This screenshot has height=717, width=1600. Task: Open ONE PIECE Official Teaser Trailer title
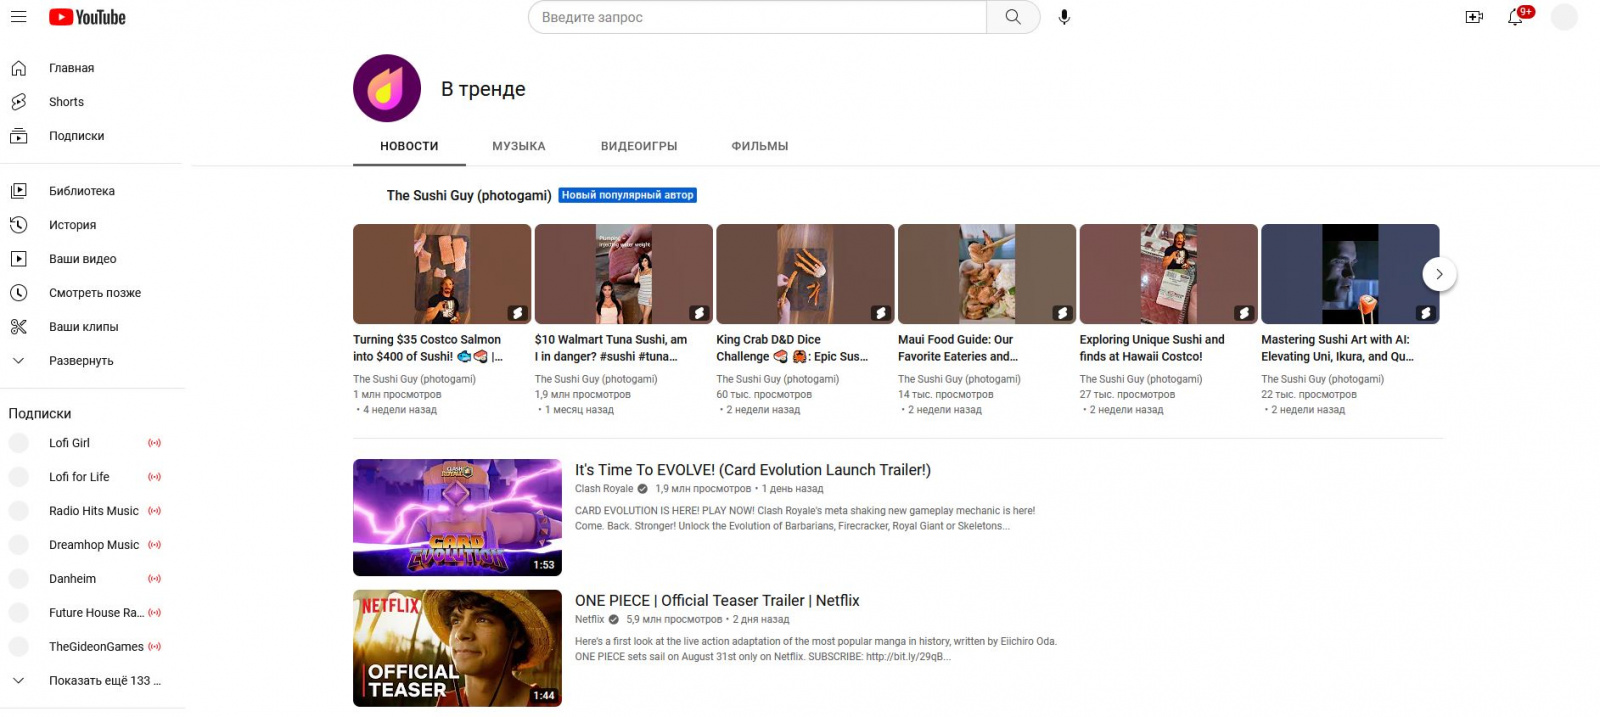pos(717,601)
